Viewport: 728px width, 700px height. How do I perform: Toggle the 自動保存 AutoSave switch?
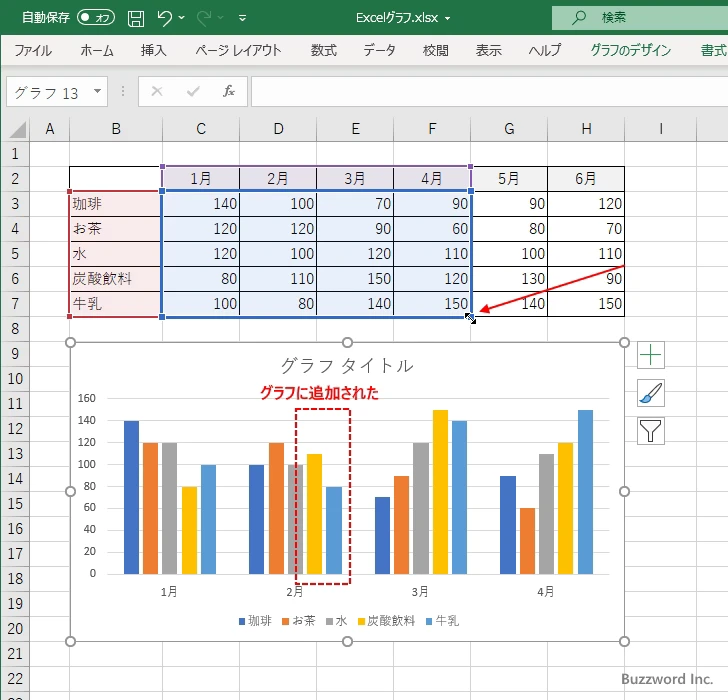[x=96, y=18]
